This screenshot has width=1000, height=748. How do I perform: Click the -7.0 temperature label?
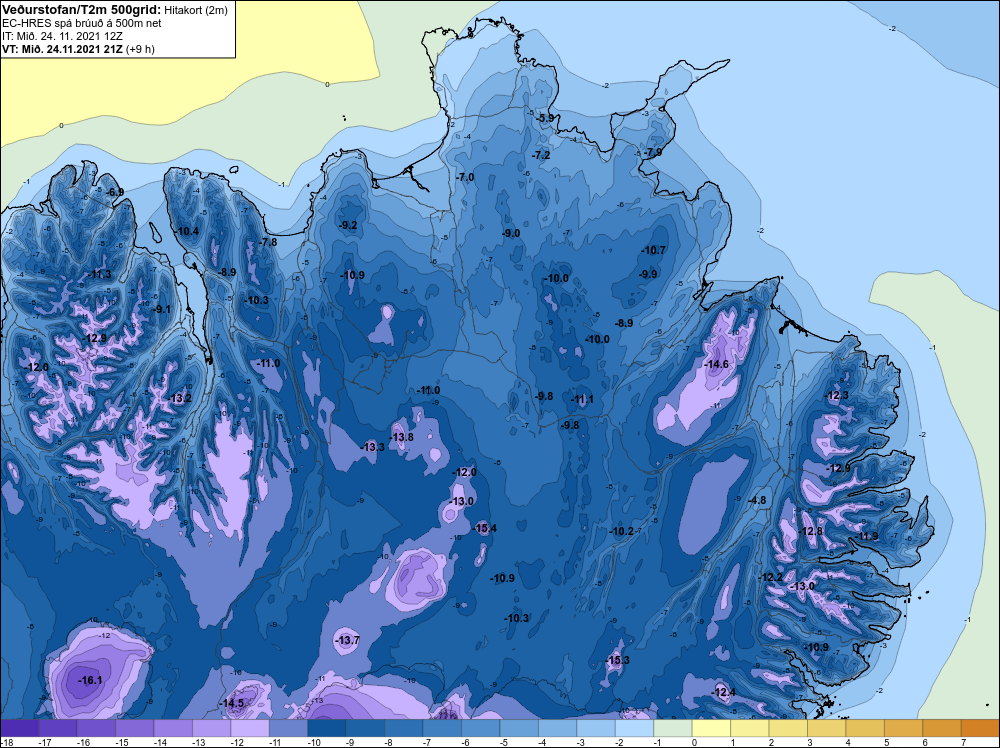point(466,177)
